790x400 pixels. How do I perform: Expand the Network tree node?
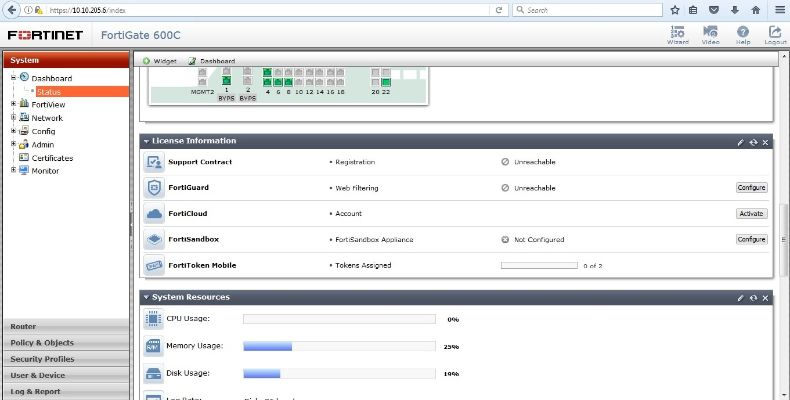[14, 117]
